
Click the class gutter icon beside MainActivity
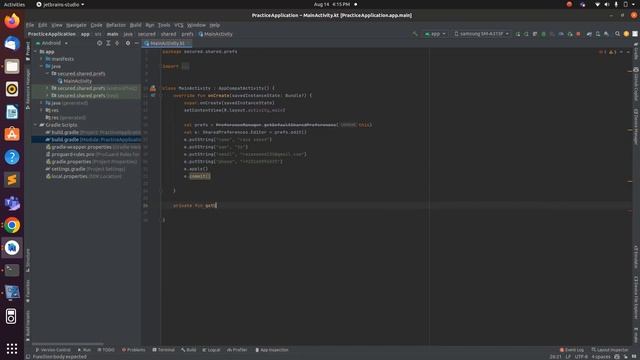pyautogui.click(x=153, y=88)
